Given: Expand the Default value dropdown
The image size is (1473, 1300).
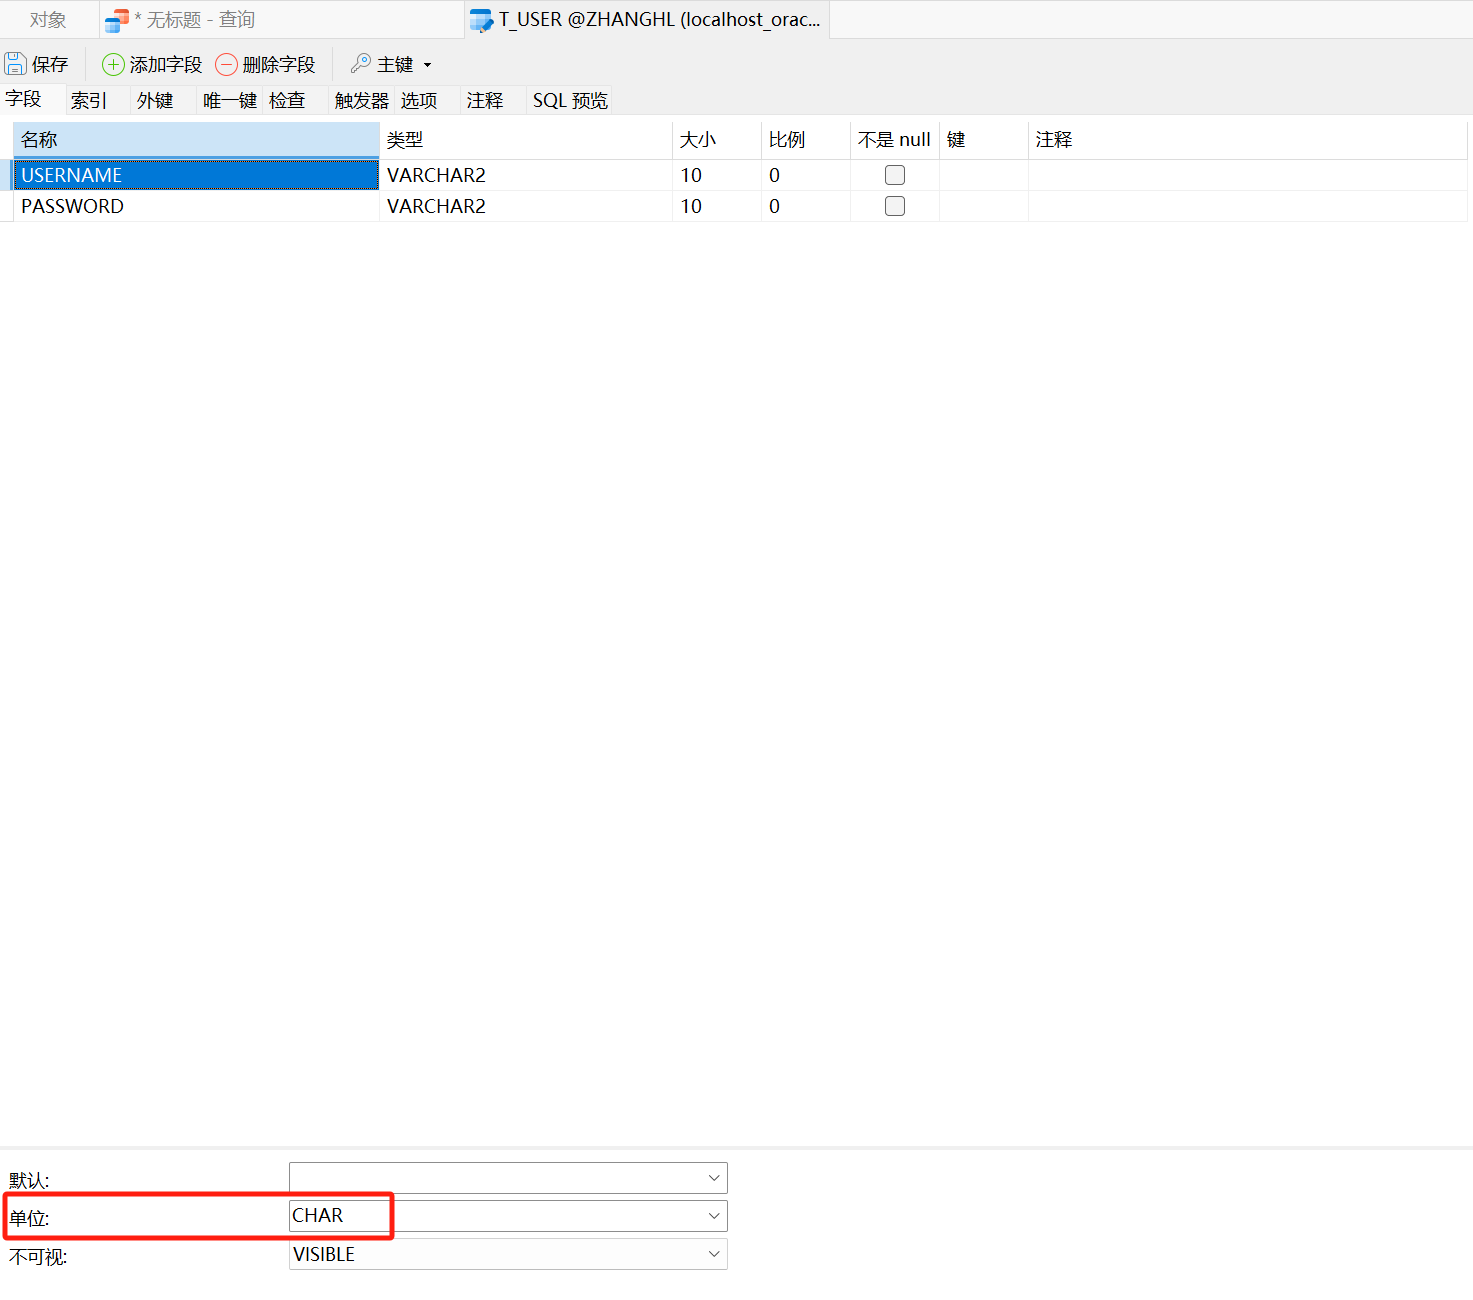Looking at the screenshot, I should [x=714, y=1178].
